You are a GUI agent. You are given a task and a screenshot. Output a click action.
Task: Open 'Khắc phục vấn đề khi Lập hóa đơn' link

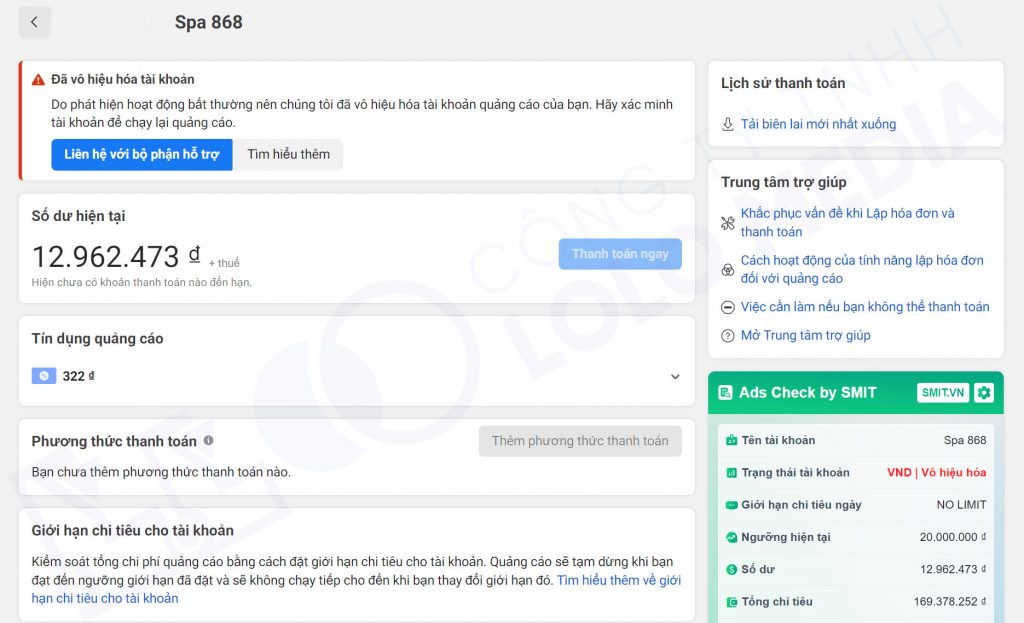pyautogui.click(x=848, y=223)
